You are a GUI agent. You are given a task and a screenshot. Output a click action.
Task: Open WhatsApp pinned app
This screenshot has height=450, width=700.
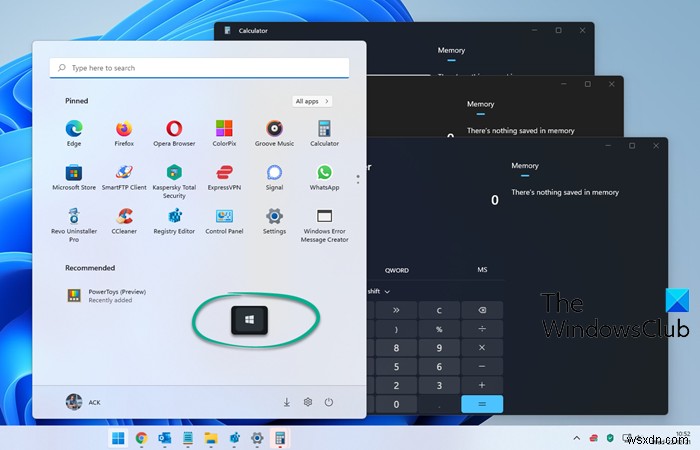click(x=325, y=177)
